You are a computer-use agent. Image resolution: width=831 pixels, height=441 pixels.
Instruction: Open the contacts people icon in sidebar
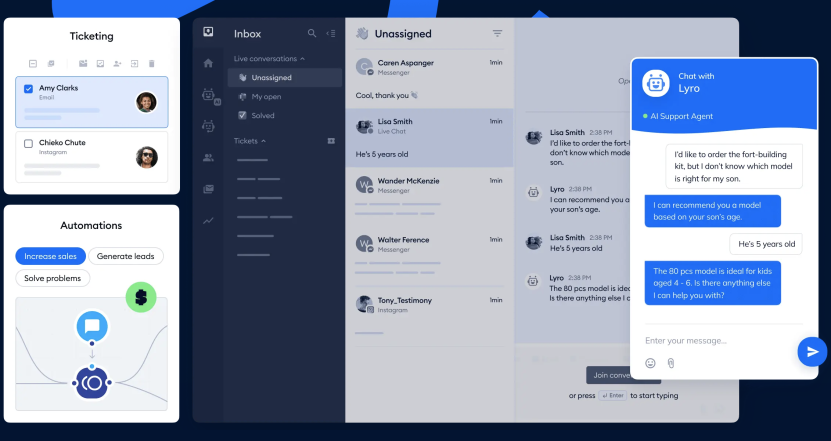tap(208, 157)
